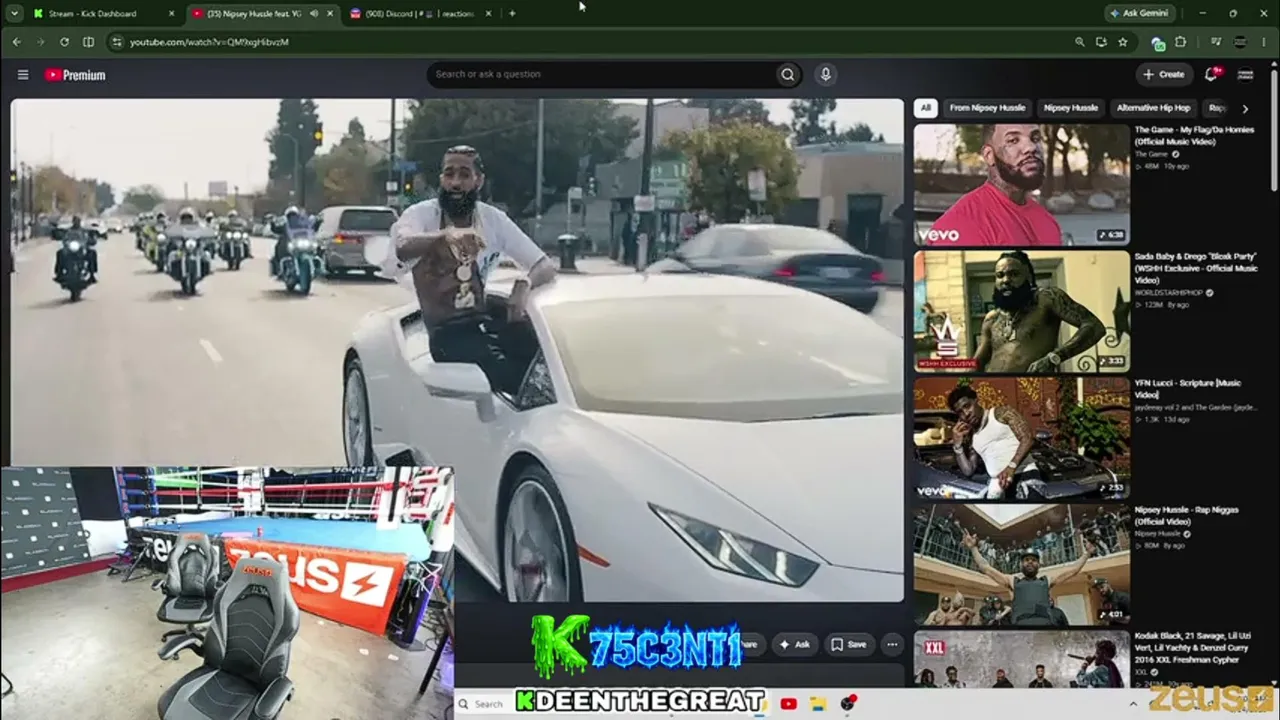Click the YouTube search magnifier button

click(788, 74)
